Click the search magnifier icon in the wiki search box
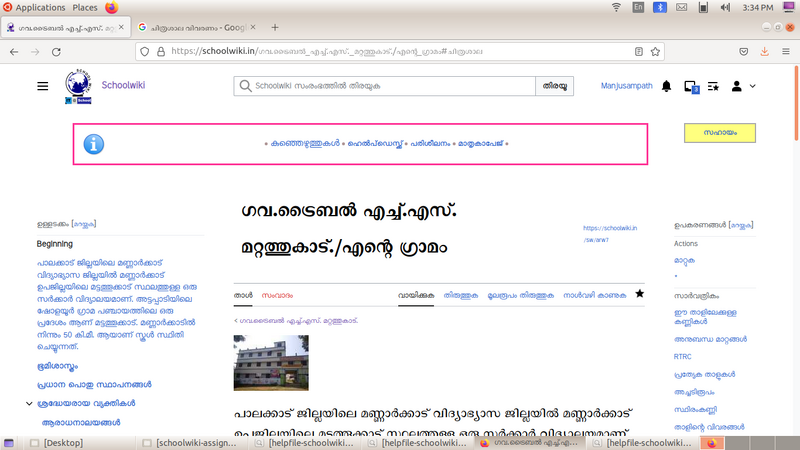Viewport: 800px width, 450px height. 245,86
